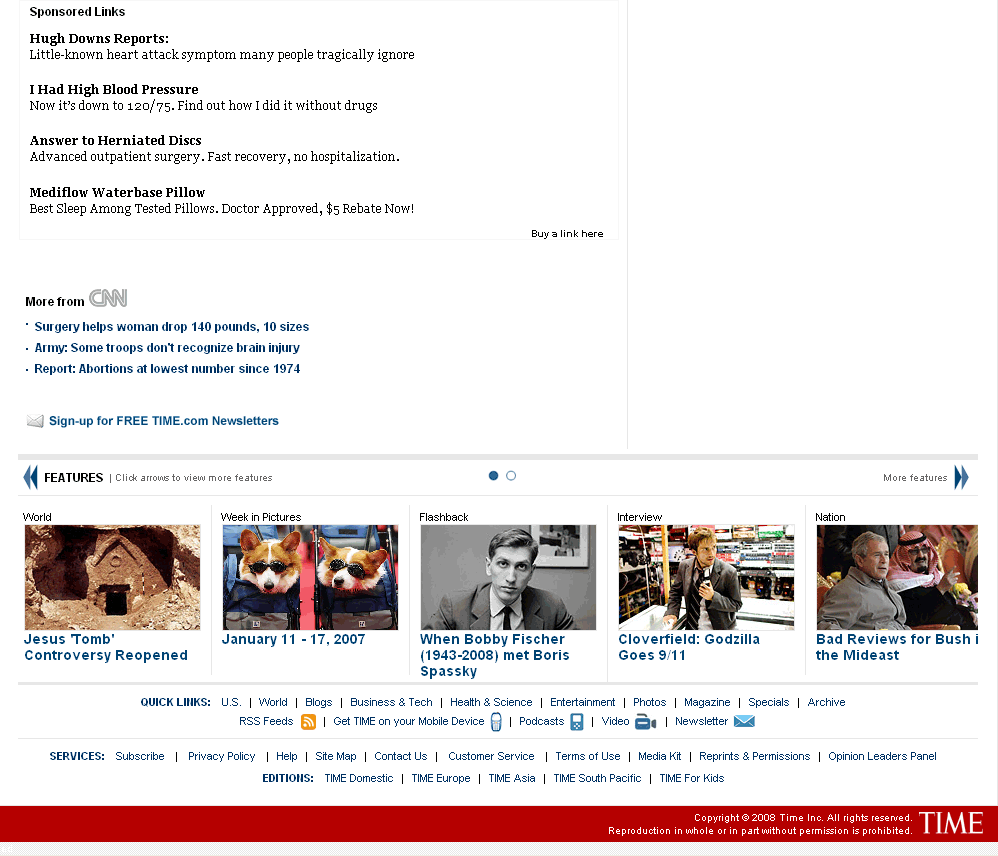
Task: Click the Podcasts player icon
Action: coord(577,722)
